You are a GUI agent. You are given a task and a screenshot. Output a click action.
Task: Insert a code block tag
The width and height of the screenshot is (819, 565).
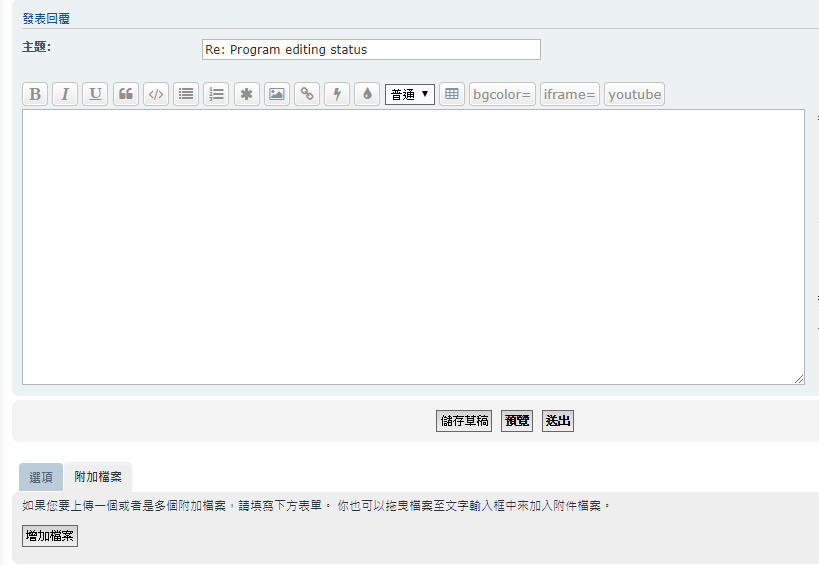[156, 94]
